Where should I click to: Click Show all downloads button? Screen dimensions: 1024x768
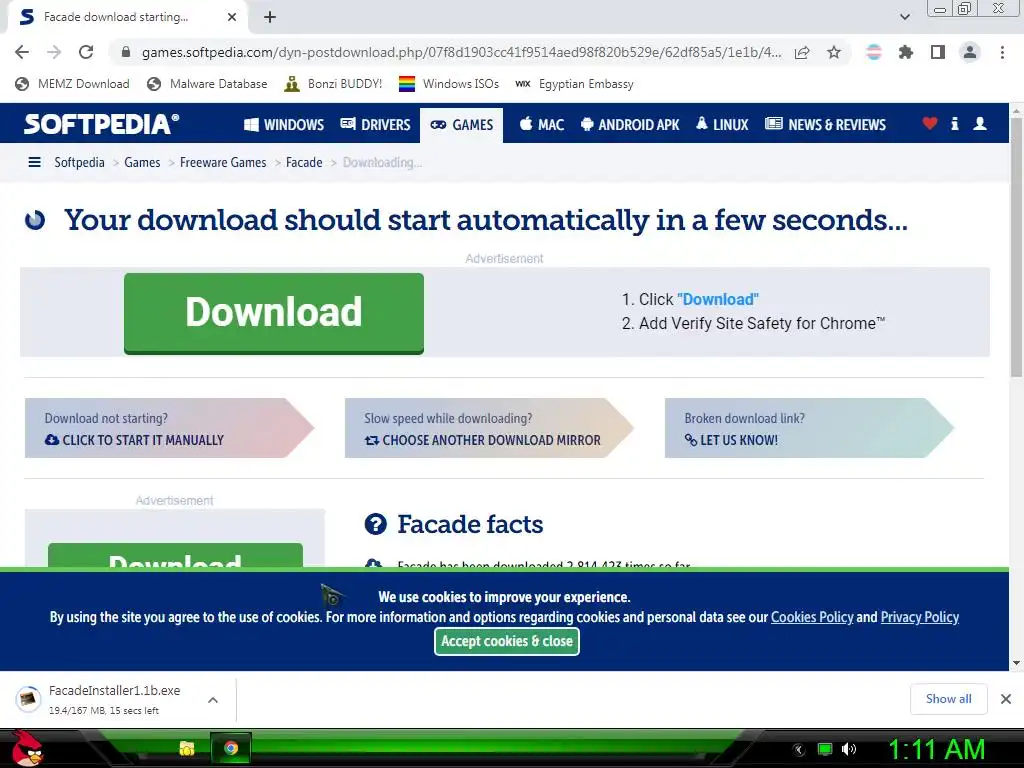[948, 699]
